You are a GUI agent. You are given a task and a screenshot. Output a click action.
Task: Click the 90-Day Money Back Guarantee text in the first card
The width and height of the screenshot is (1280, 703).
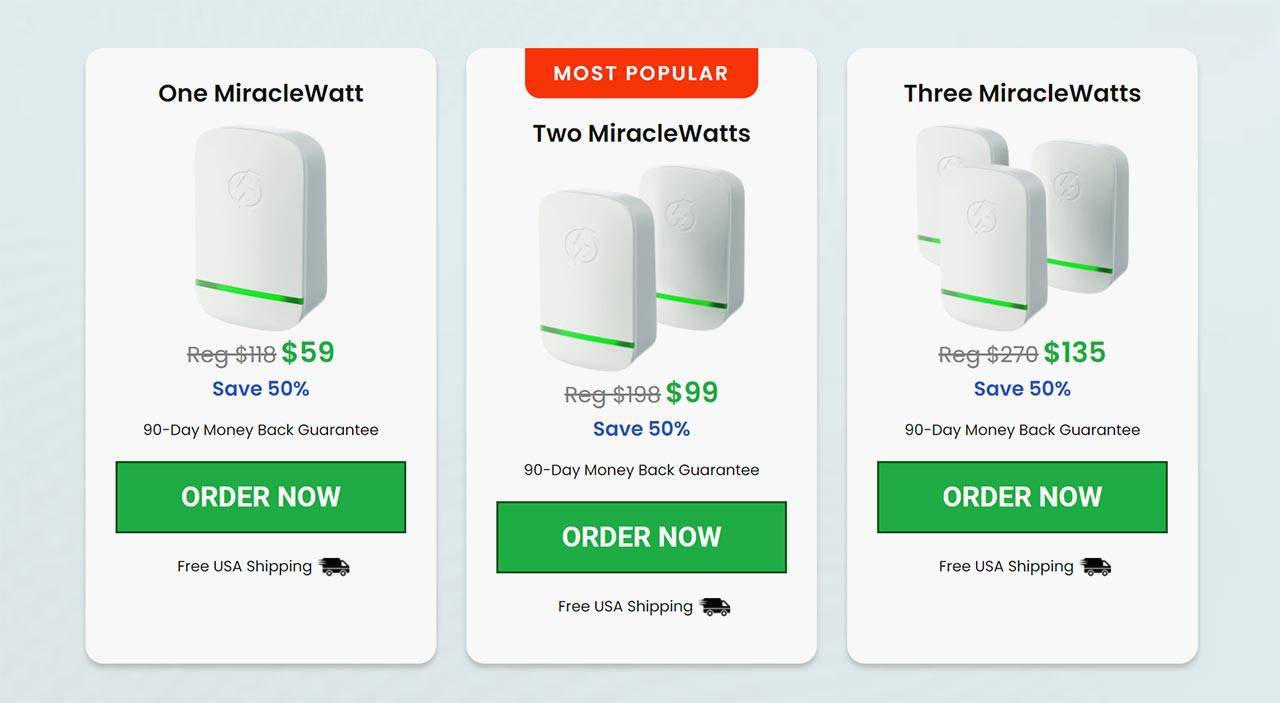pyautogui.click(x=261, y=430)
